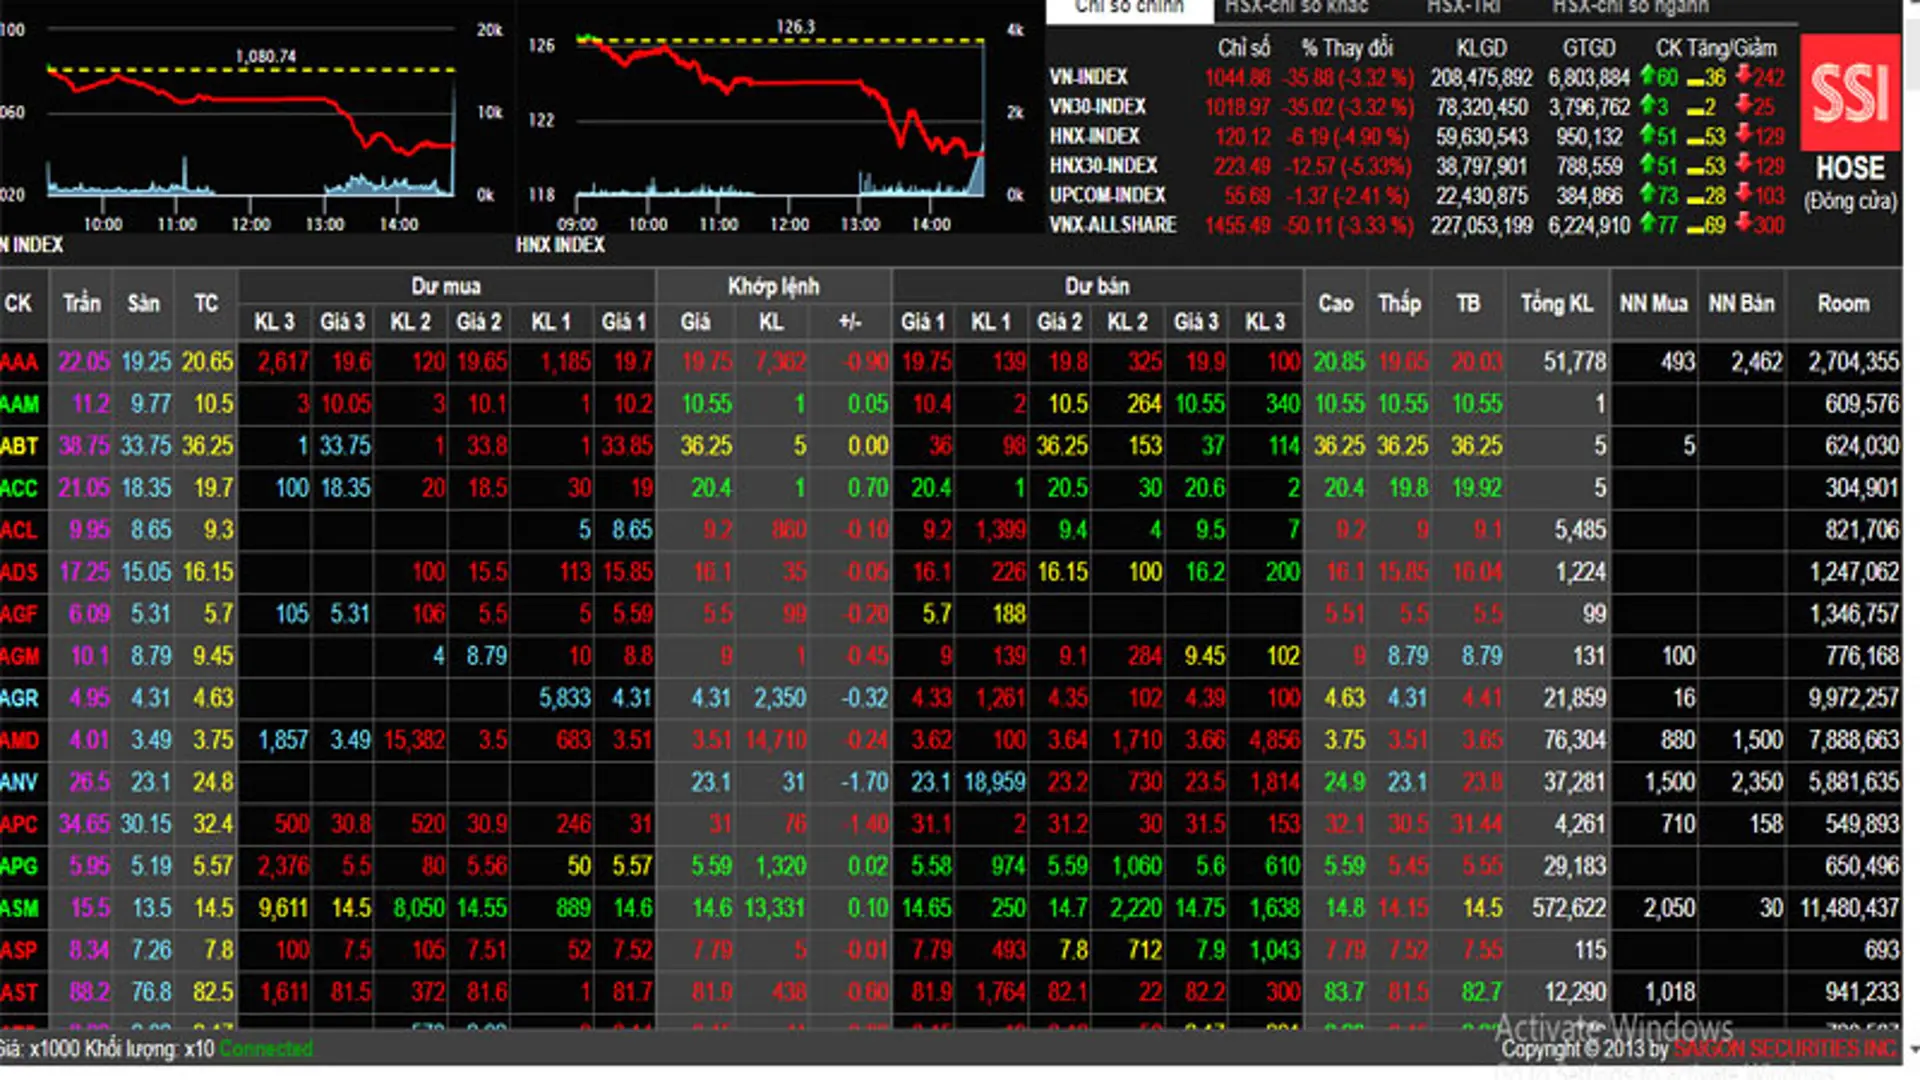Click the VN-INDEX row label
Viewport: 1920px width, 1080px height.
coord(1088,77)
